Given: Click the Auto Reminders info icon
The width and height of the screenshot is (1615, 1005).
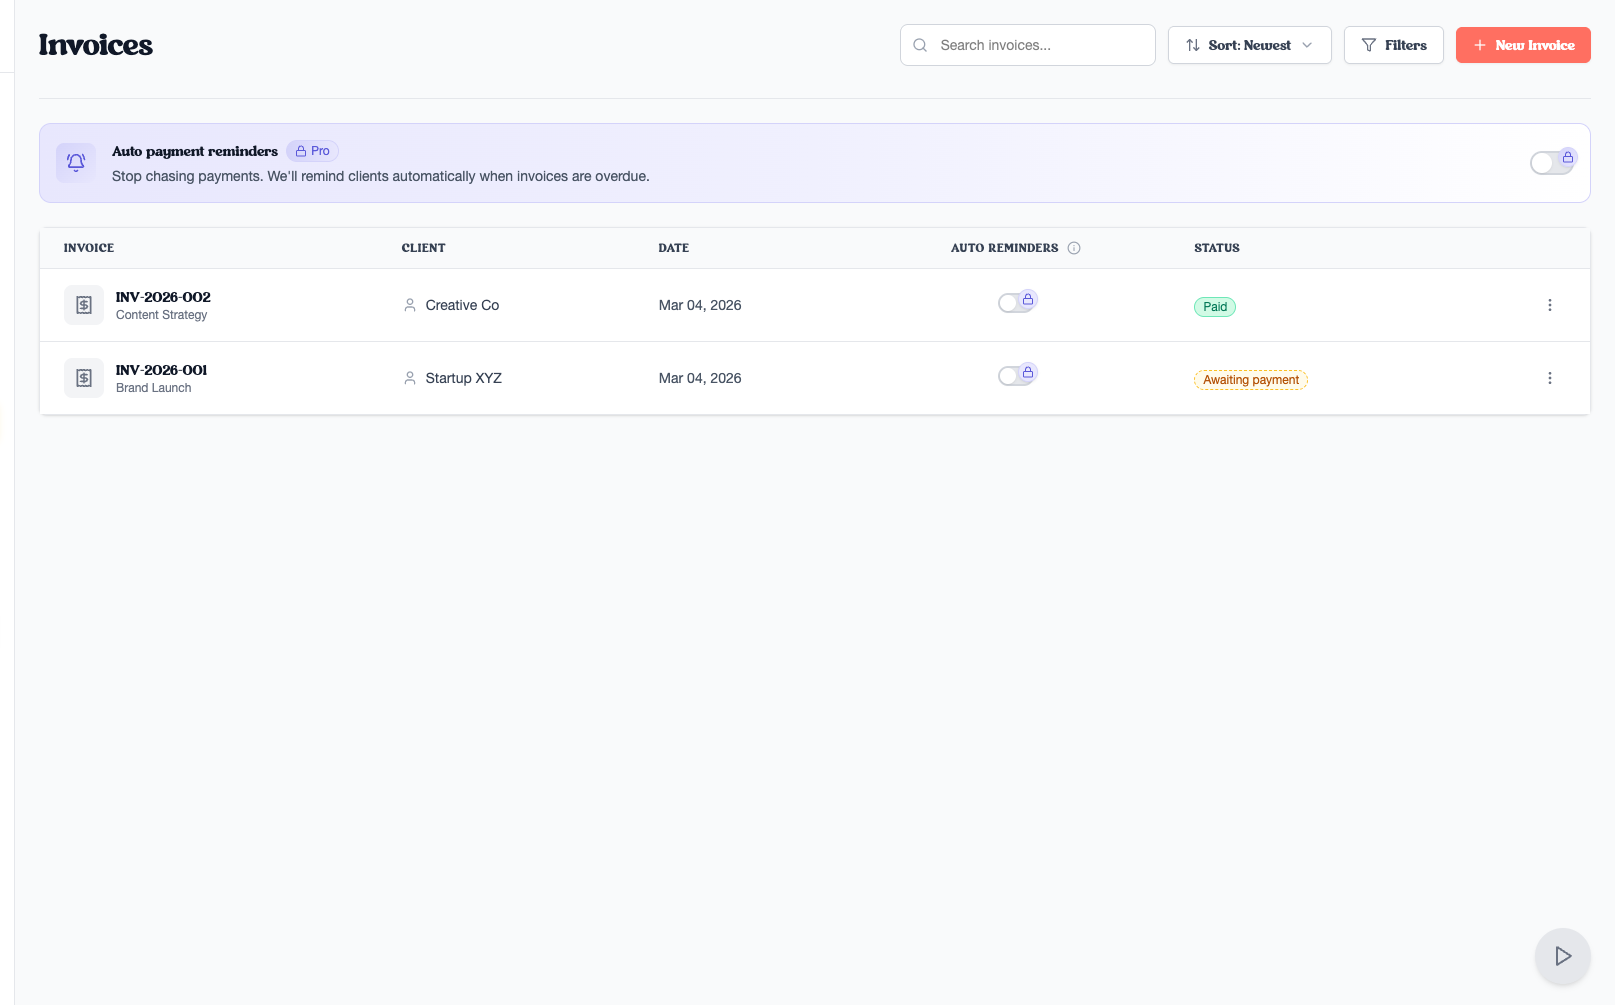Looking at the screenshot, I should (x=1074, y=248).
